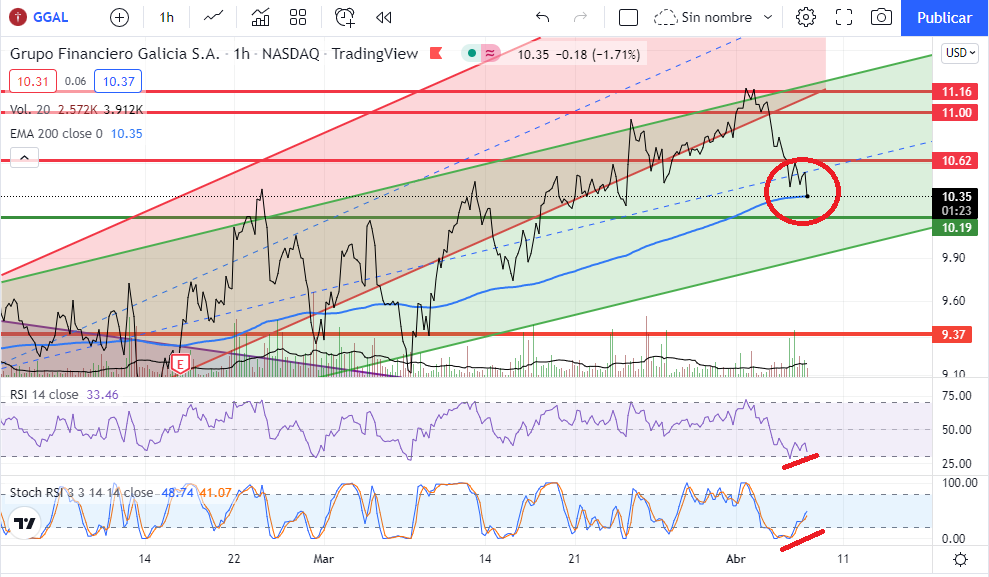989x577 pixels.
Task: Click the Publicar button
Action: (944, 17)
